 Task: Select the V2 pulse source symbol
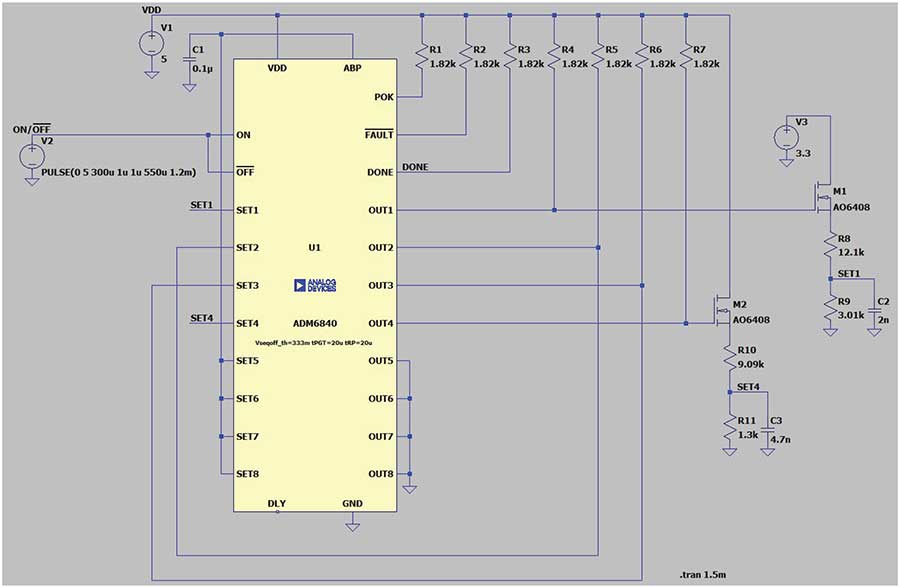pyautogui.click(x=32, y=156)
